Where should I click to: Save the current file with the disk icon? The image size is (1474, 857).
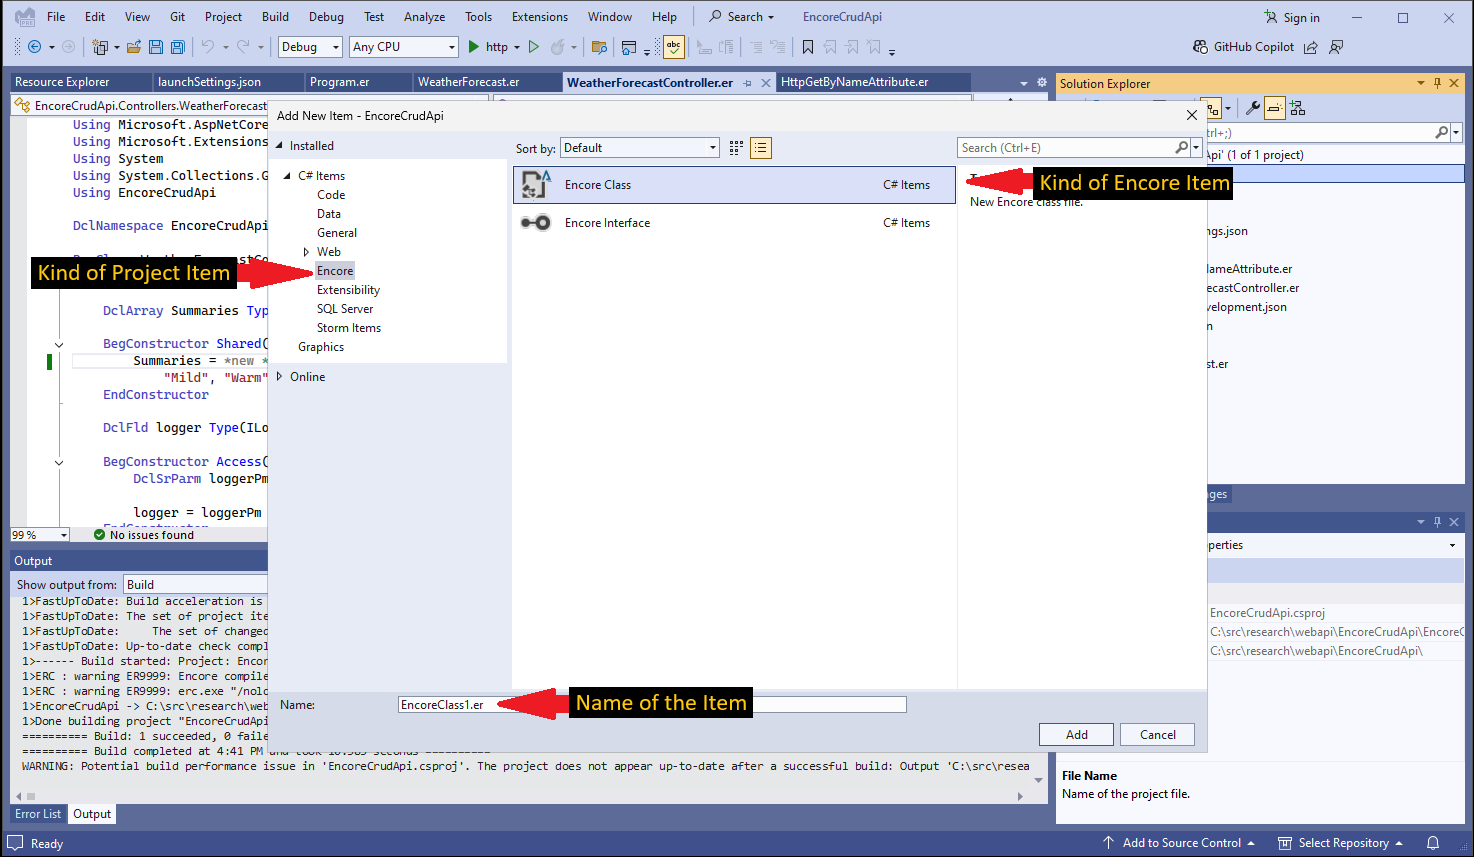156,47
